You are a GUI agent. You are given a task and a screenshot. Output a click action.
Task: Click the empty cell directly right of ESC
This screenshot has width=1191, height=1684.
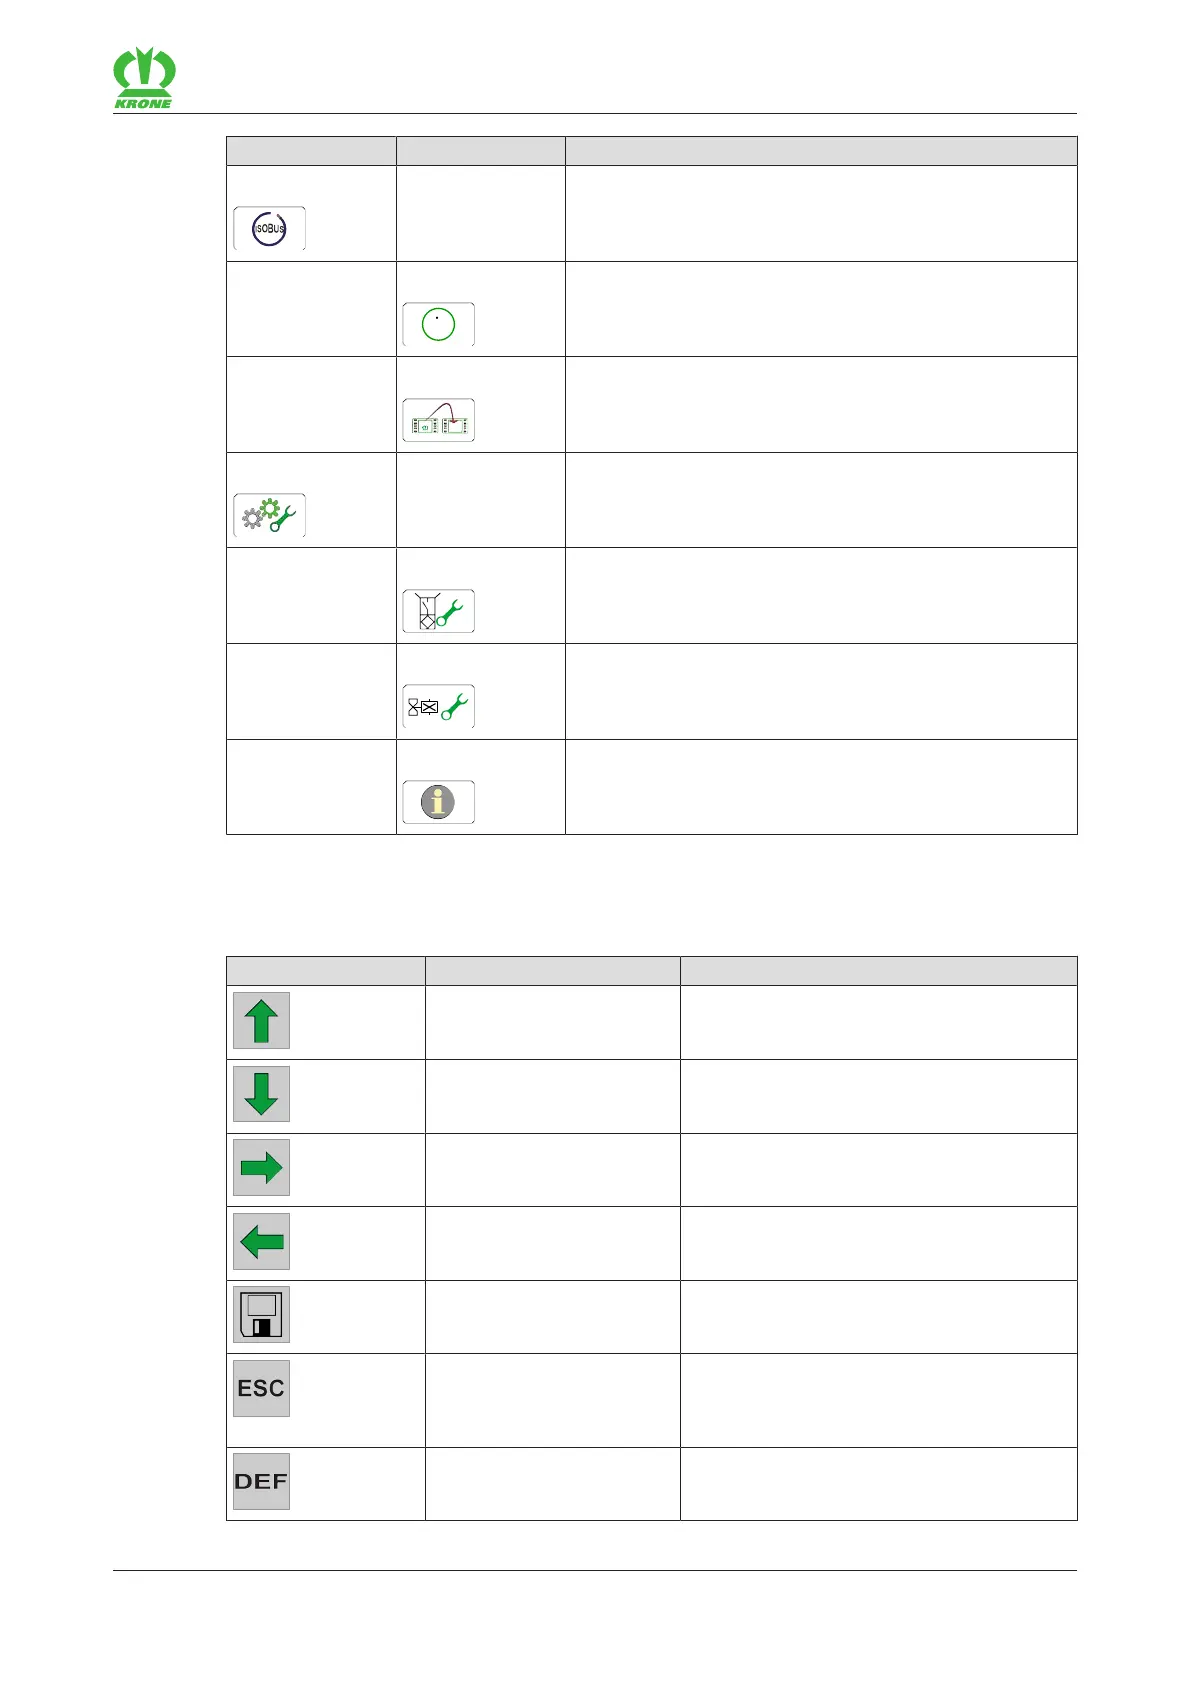[552, 1400]
